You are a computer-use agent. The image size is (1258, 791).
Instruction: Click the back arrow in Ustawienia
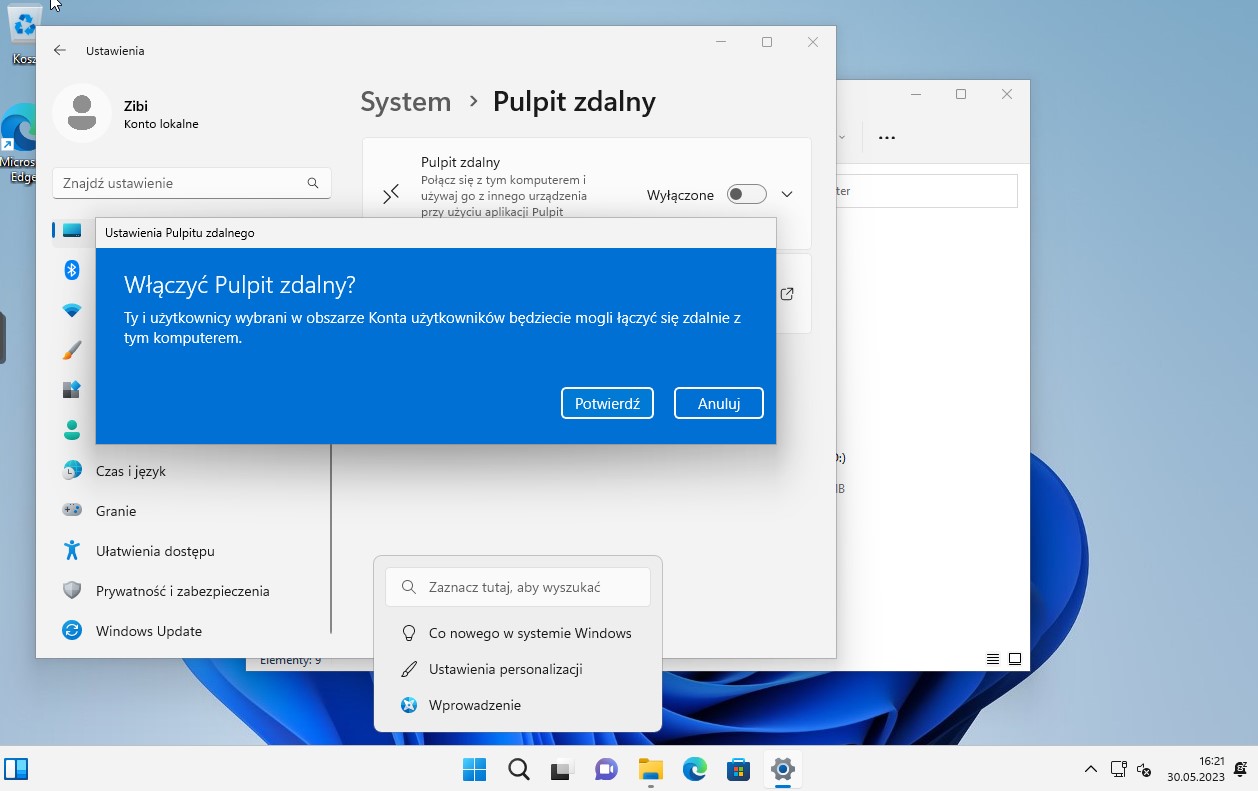(60, 50)
